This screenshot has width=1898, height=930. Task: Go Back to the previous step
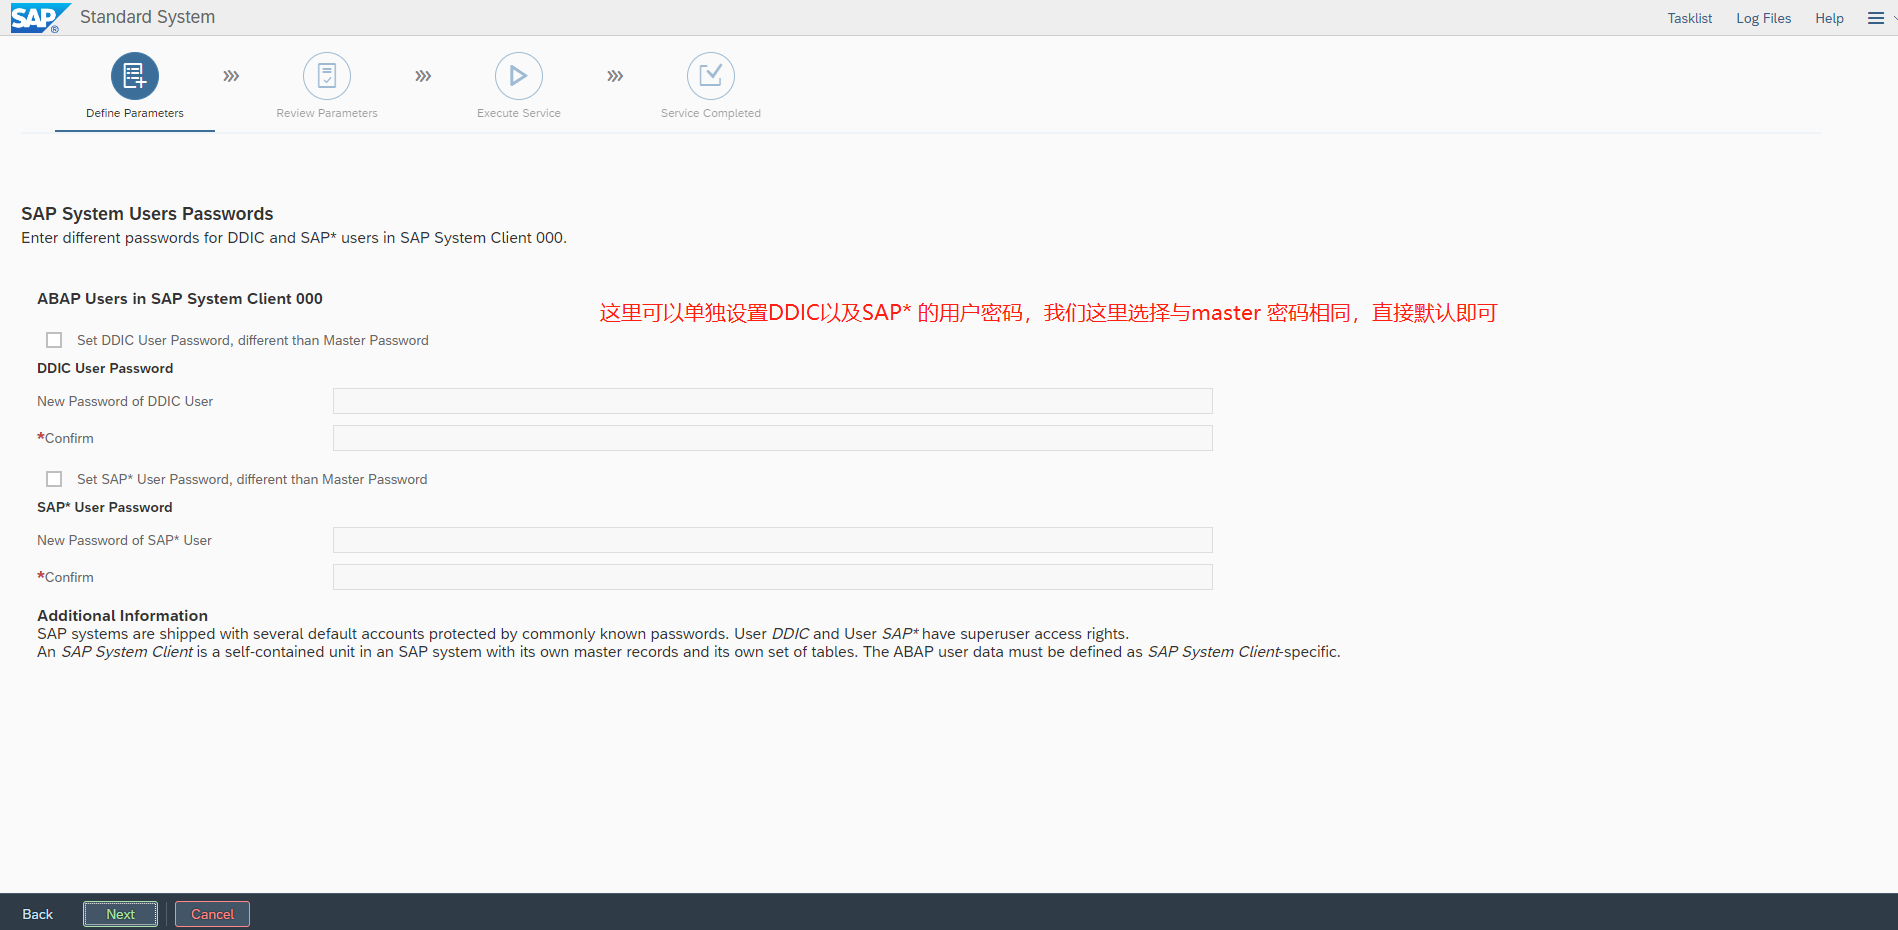[38, 914]
